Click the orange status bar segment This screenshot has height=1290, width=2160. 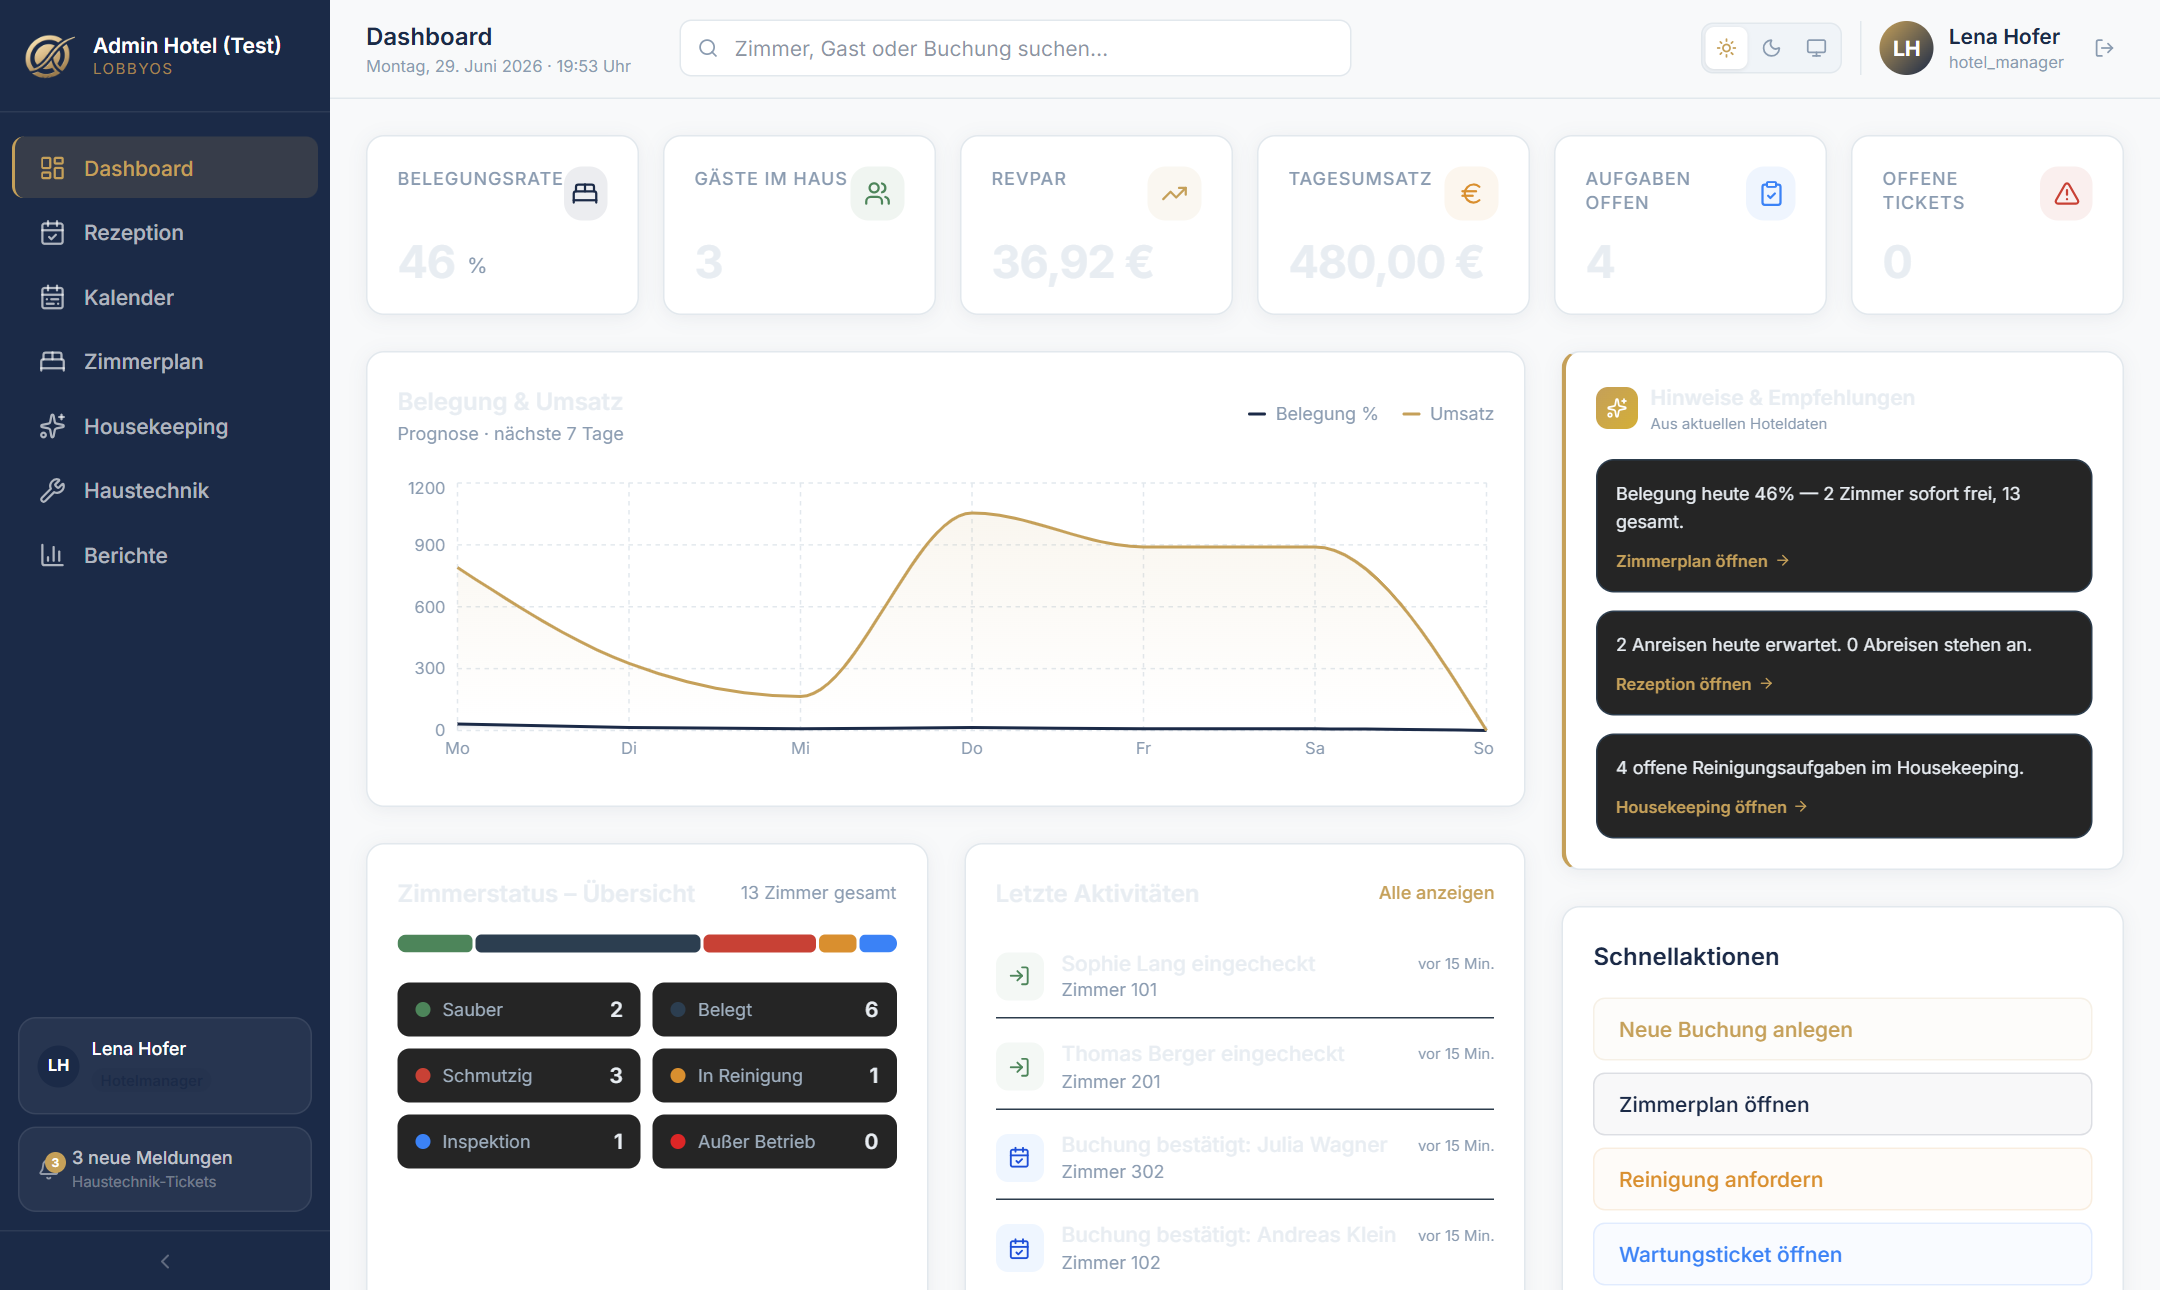click(838, 943)
